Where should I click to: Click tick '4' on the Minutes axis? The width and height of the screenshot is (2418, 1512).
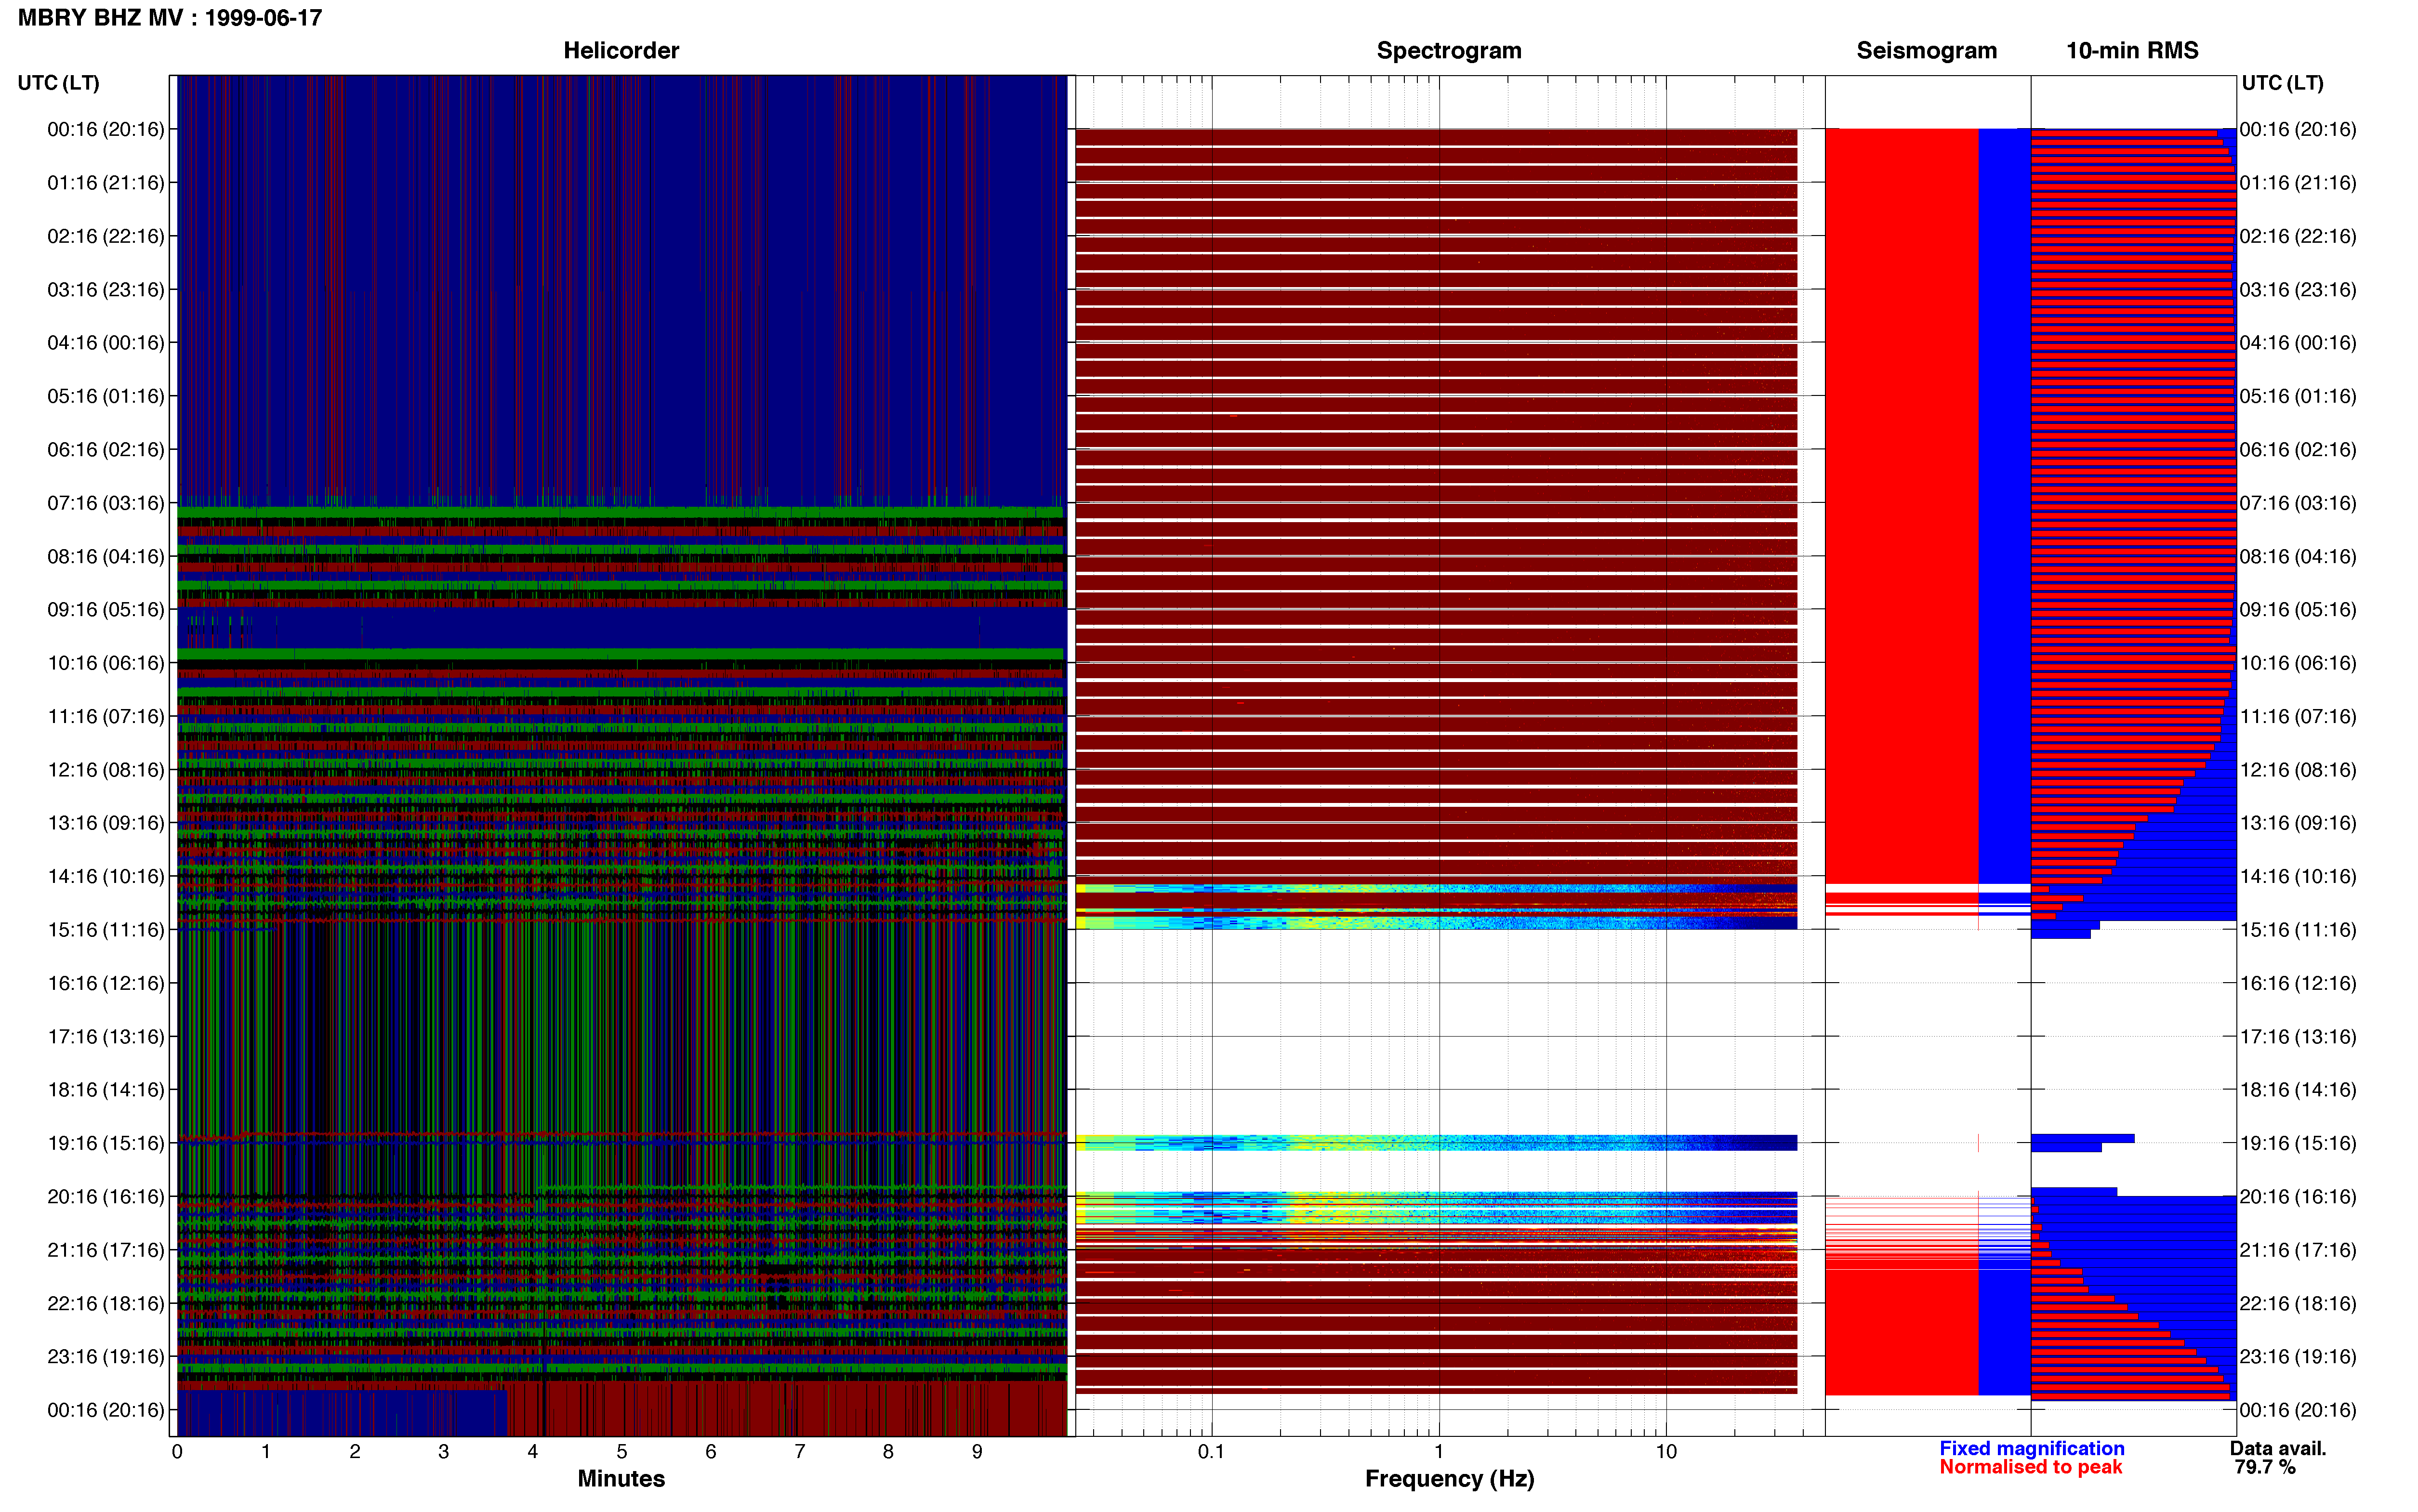[533, 1452]
